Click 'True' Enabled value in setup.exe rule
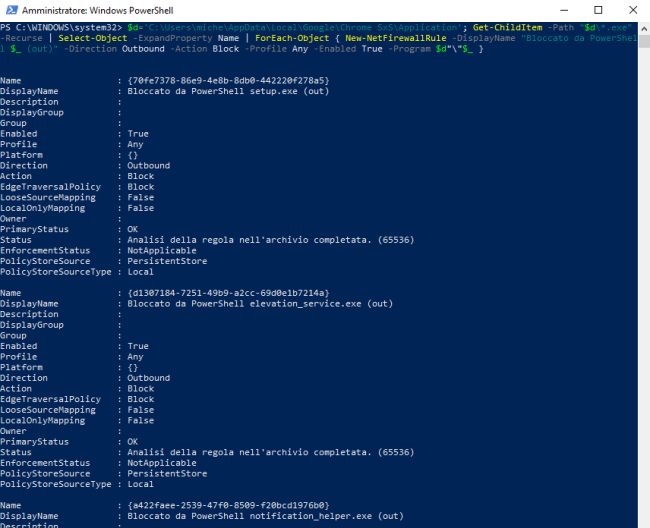The image size is (650, 528). point(138,133)
